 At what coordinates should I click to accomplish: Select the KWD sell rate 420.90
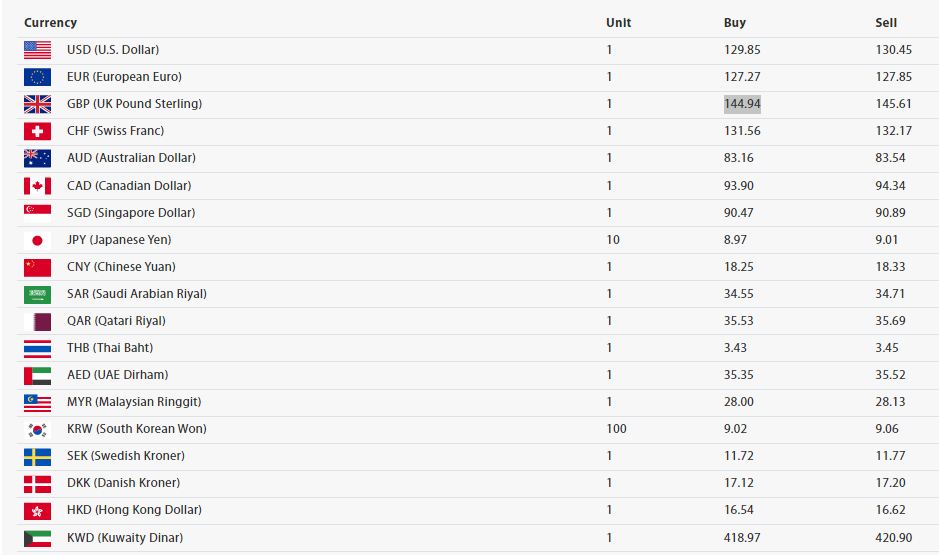point(893,538)
